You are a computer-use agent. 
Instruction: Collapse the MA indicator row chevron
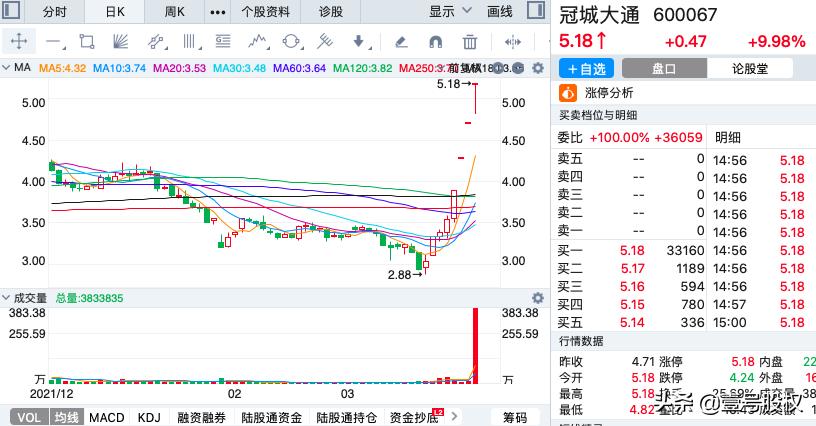tap(6, 68)
